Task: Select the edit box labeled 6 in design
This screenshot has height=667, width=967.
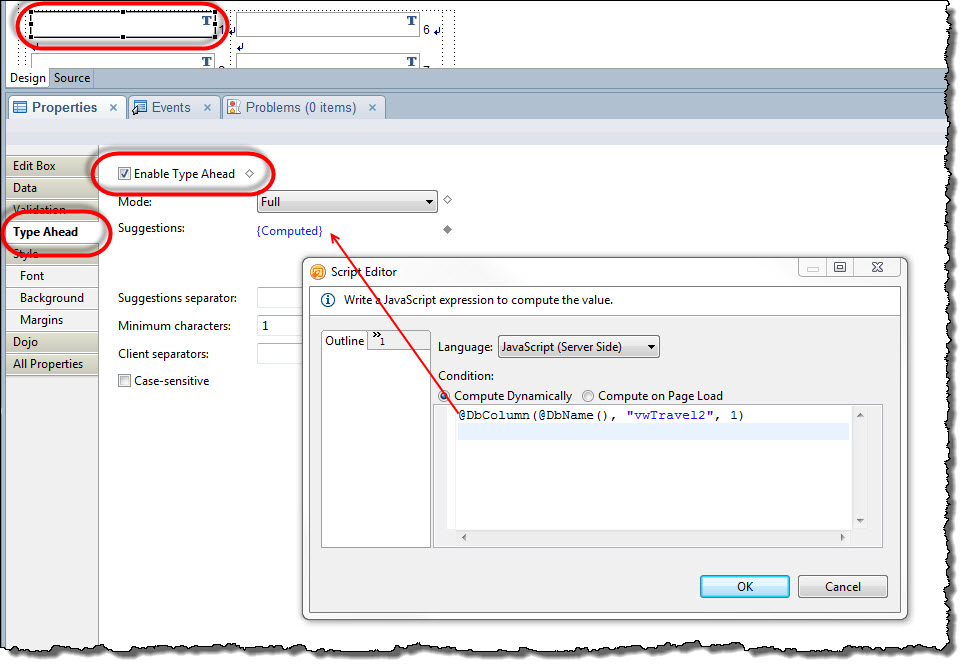Action: click(328, 25)
